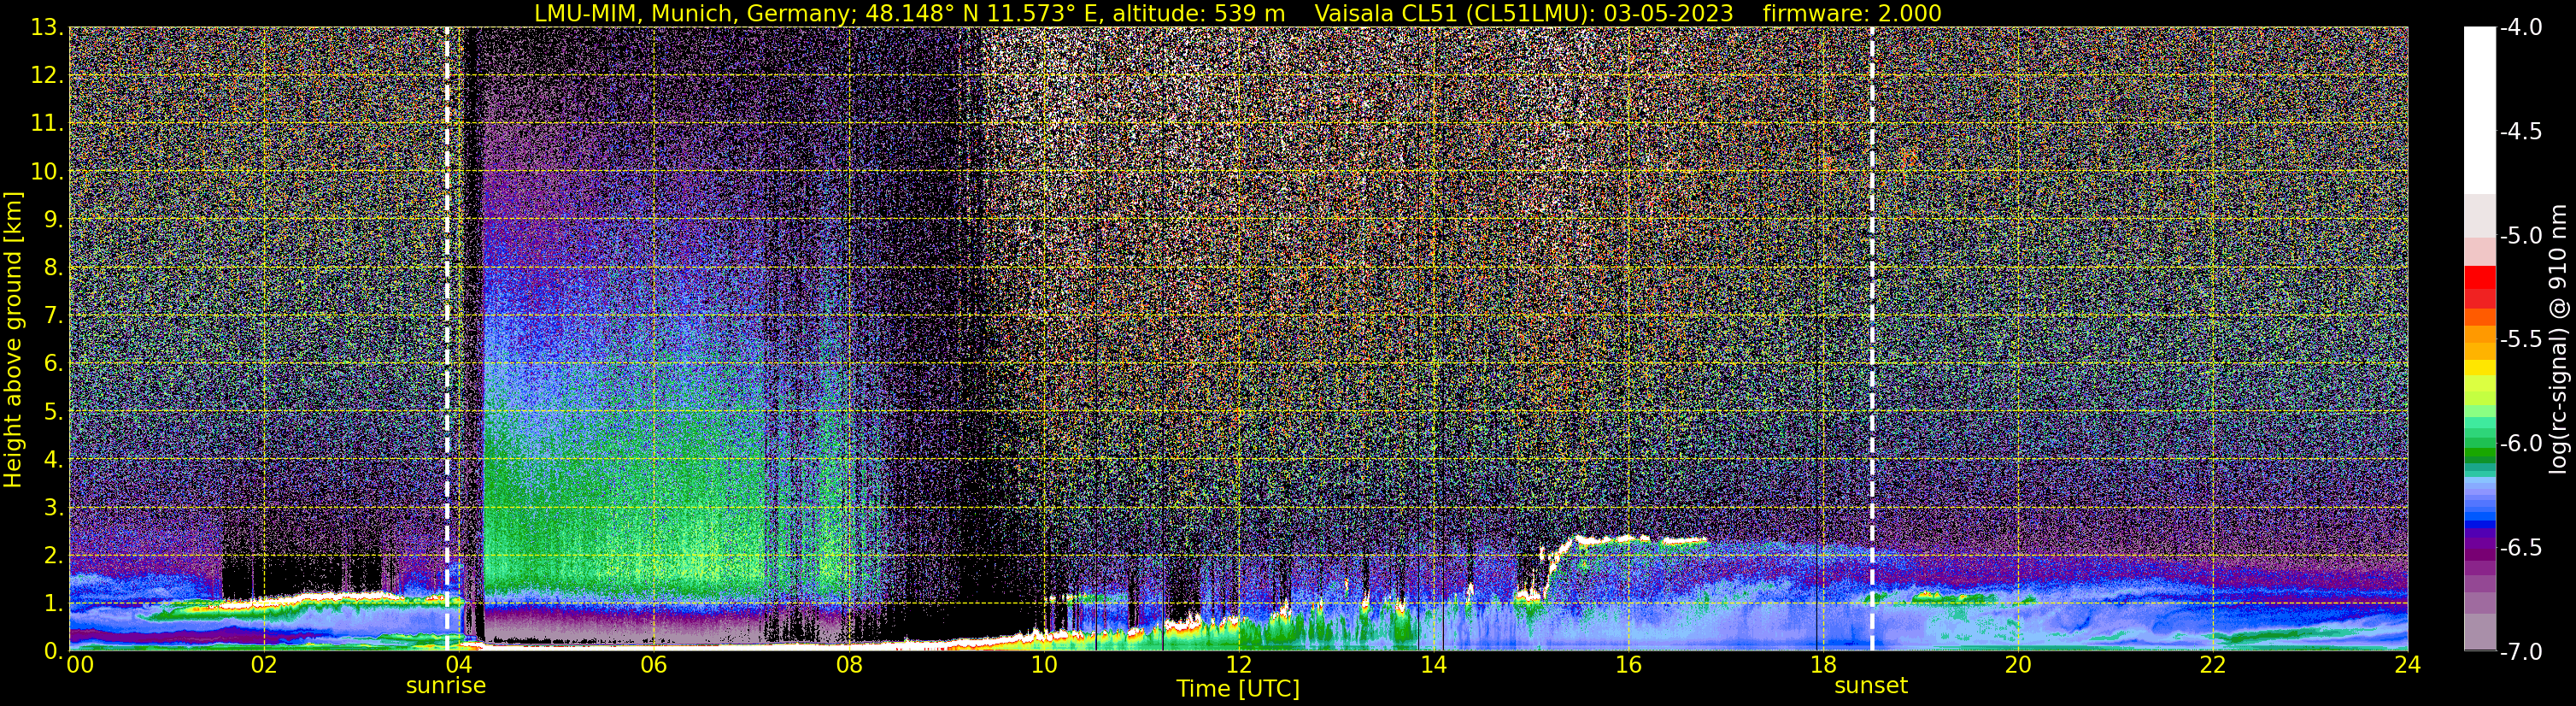Click the 'sunset' label below the time axis
2576x706 pixels.
1871,686
